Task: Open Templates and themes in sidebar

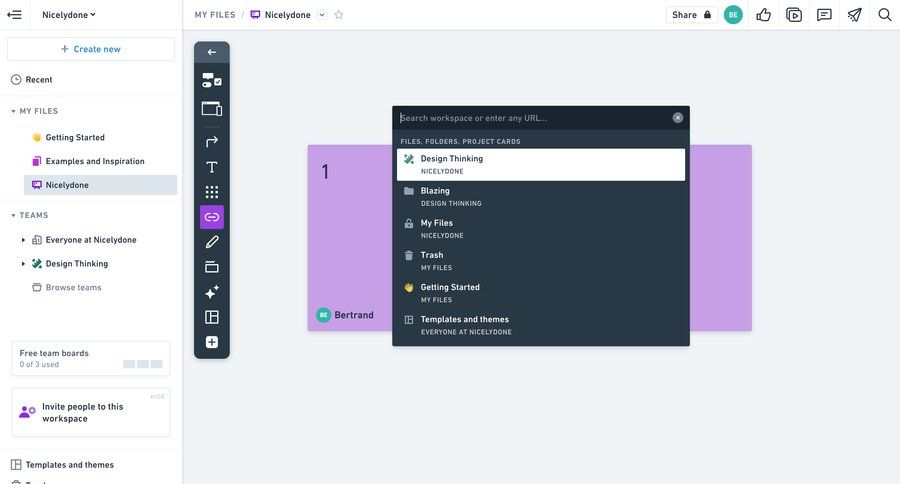Action: pyautogui.click(x=63, y=465)
